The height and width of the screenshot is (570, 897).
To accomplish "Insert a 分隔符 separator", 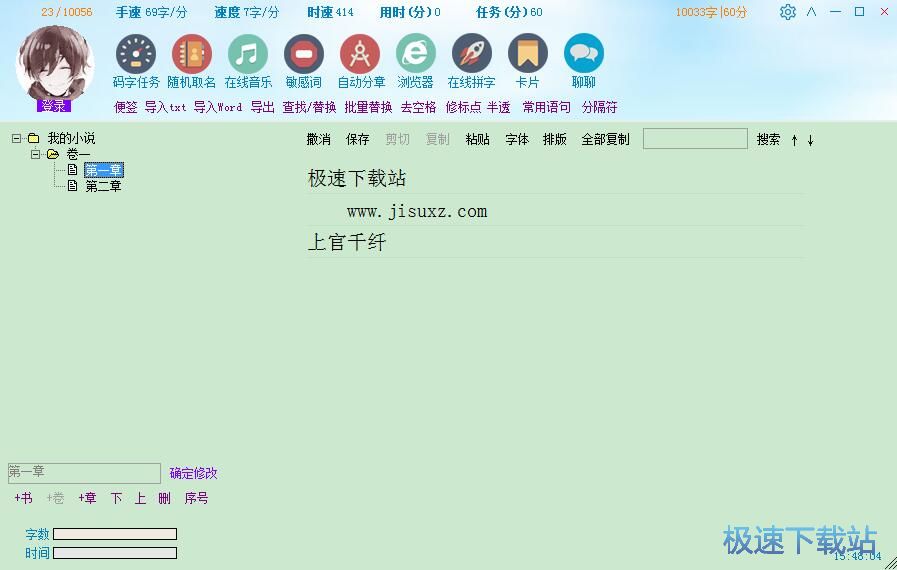I will [600, 107].
